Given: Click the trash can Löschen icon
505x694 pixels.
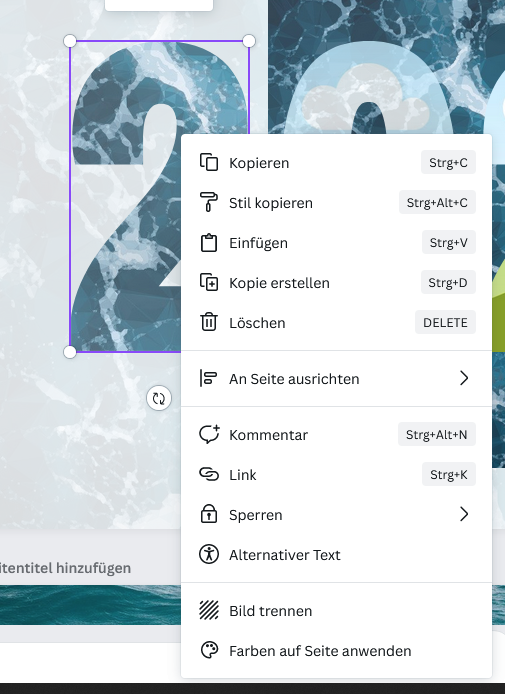Looking at the screenshot, I should [x=209, y=322].
